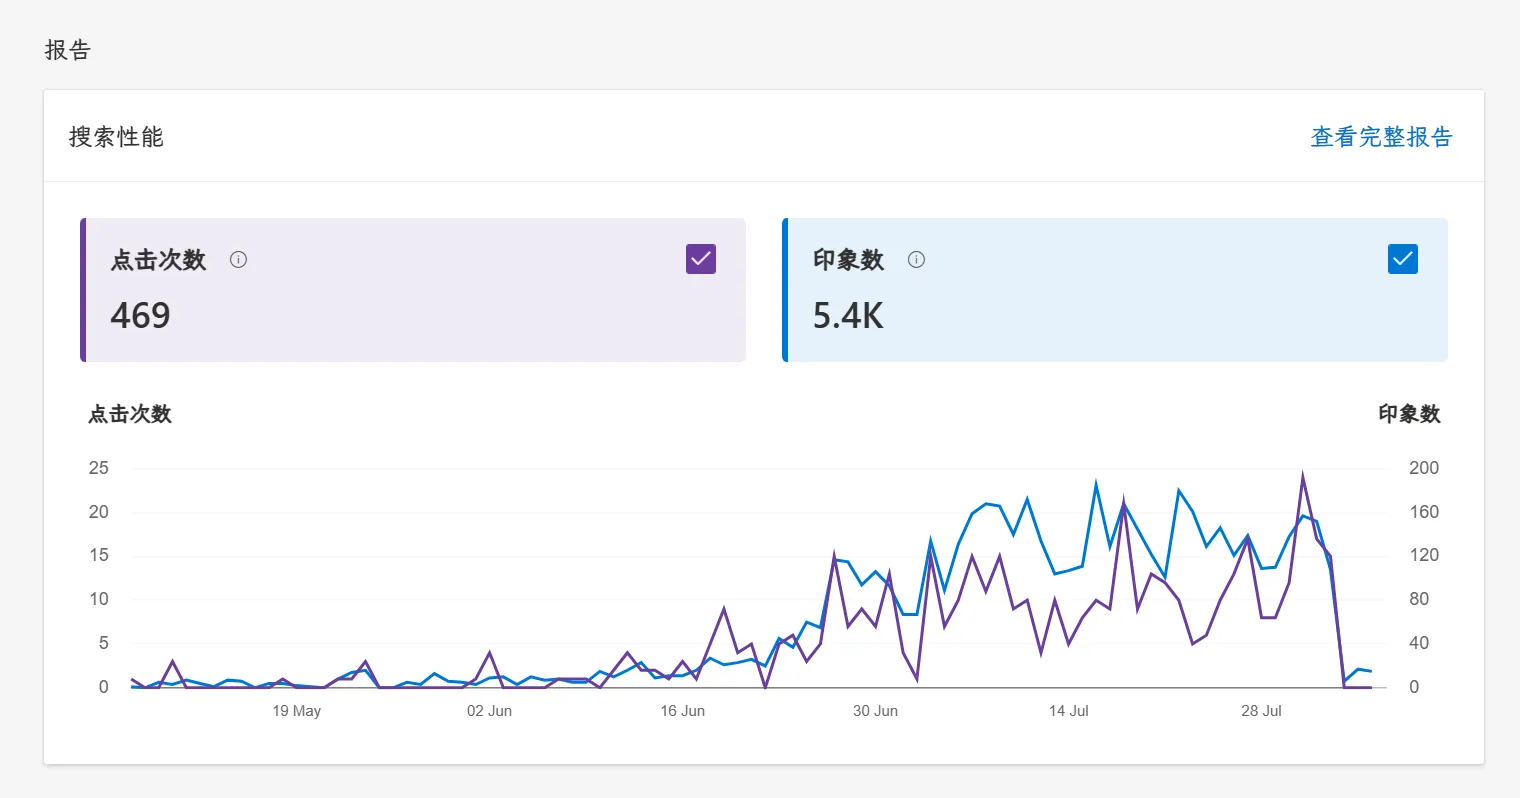Select the 30 Jun date label
Viewport: 1520px width, 798px height.
coord(875,711)
